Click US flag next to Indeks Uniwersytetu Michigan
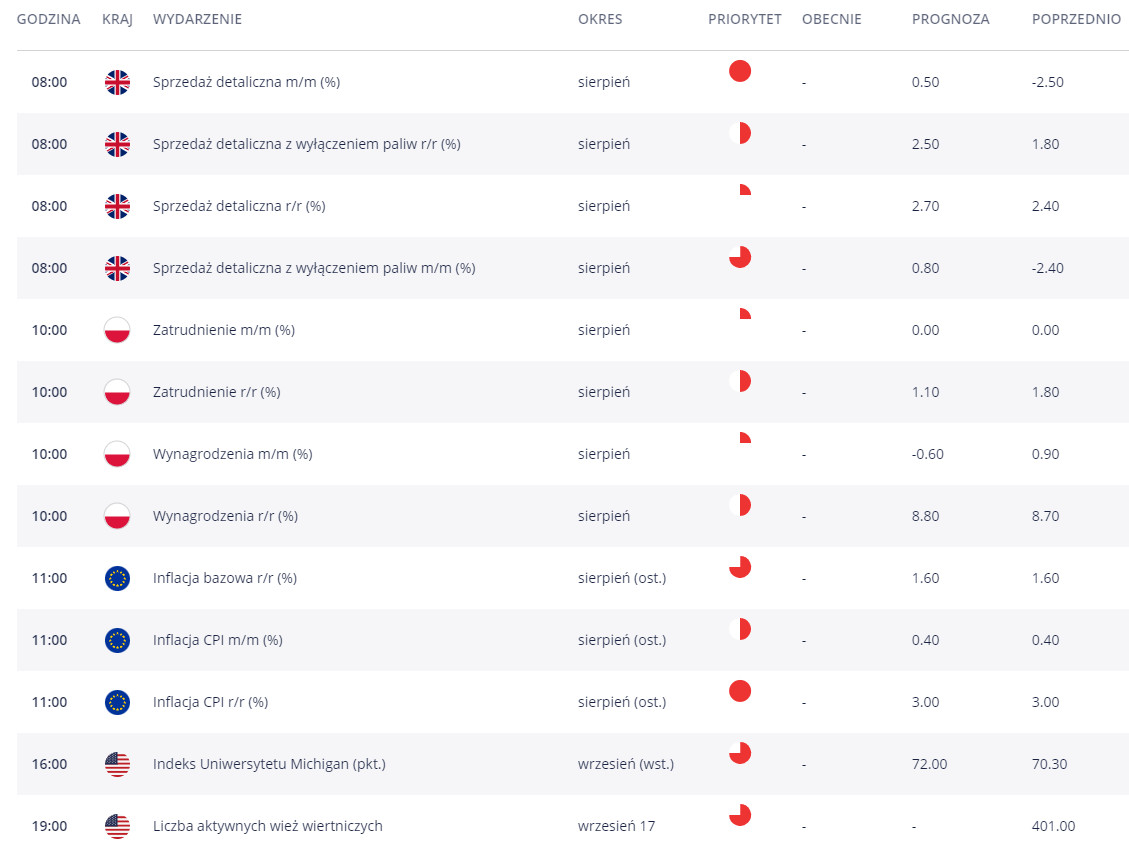Image resolution: width=1129 pixels, height=851 pixels. (117, 764)
